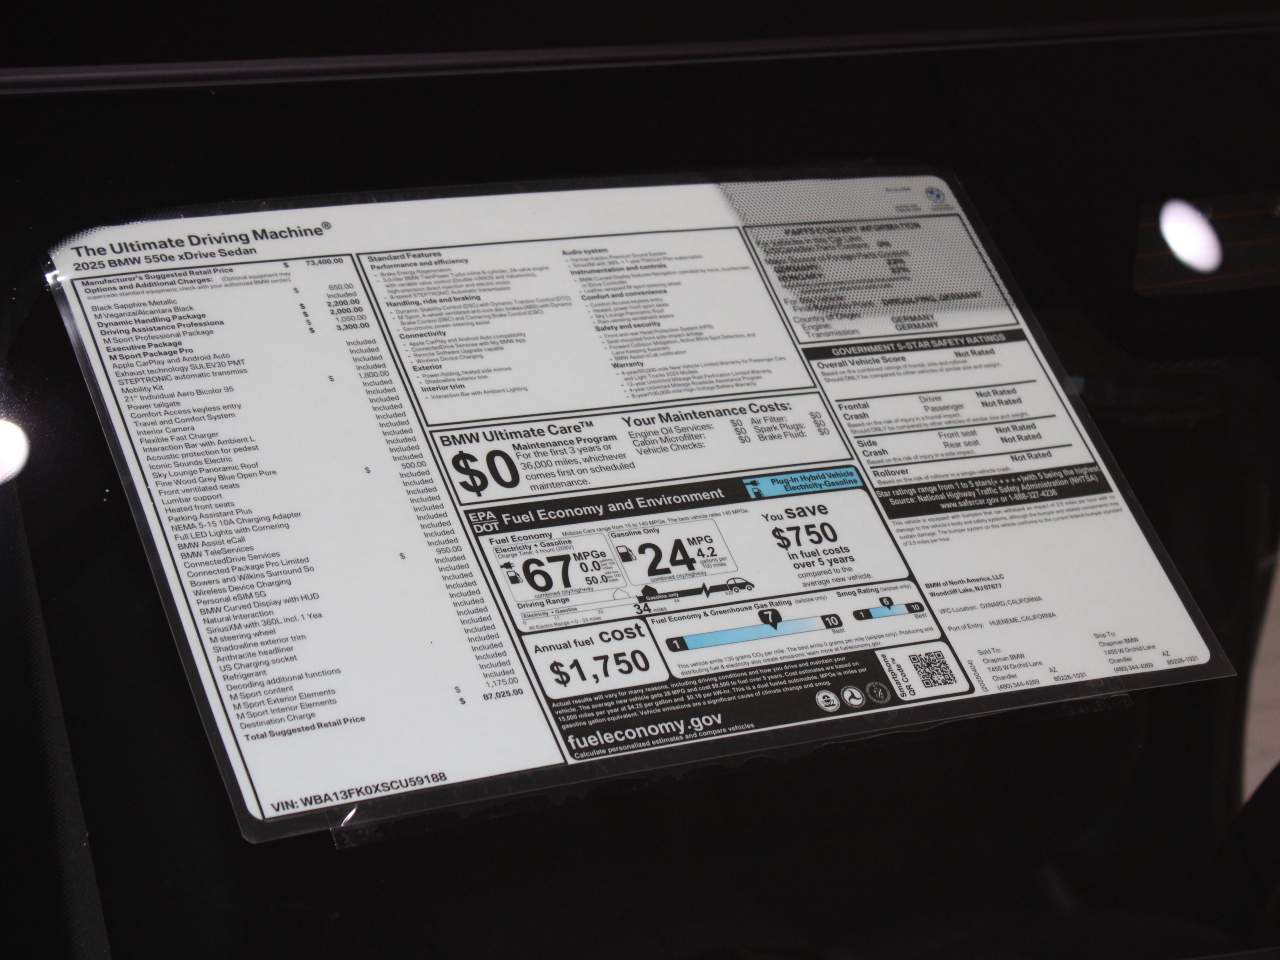Image resolution: width=1280 pixels, height=960 pixels.
Task: Tap the small car icon under gasoline range
Action: (x=740, y=584)
